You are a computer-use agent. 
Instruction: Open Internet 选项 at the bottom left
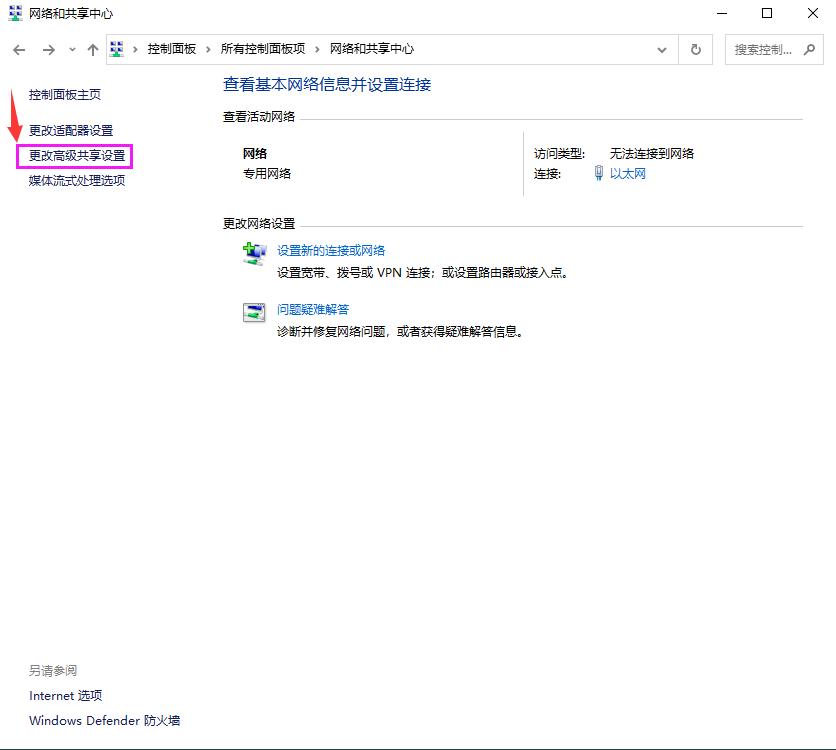pyautogui.click(x=65, y=695)
